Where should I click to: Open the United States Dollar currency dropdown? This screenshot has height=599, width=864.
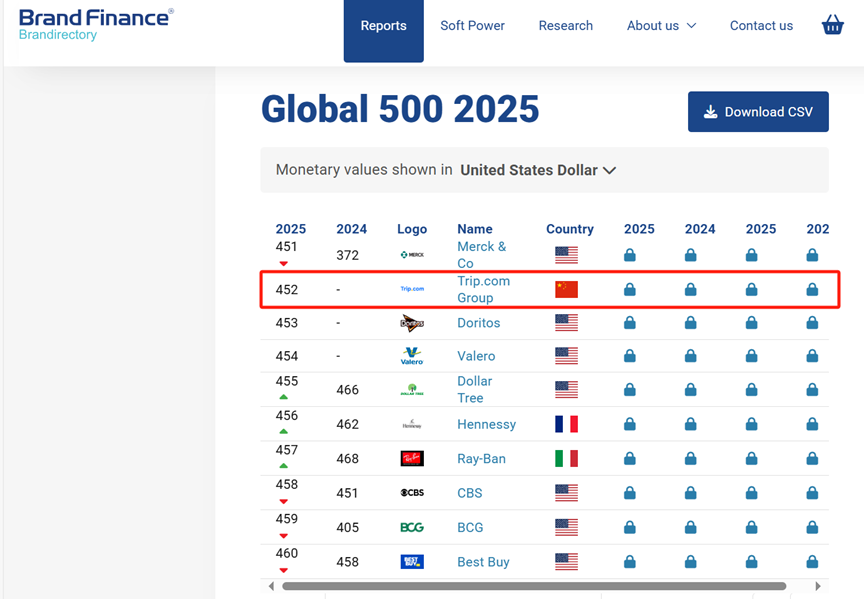pyautogui.click(x=538, y=170)
